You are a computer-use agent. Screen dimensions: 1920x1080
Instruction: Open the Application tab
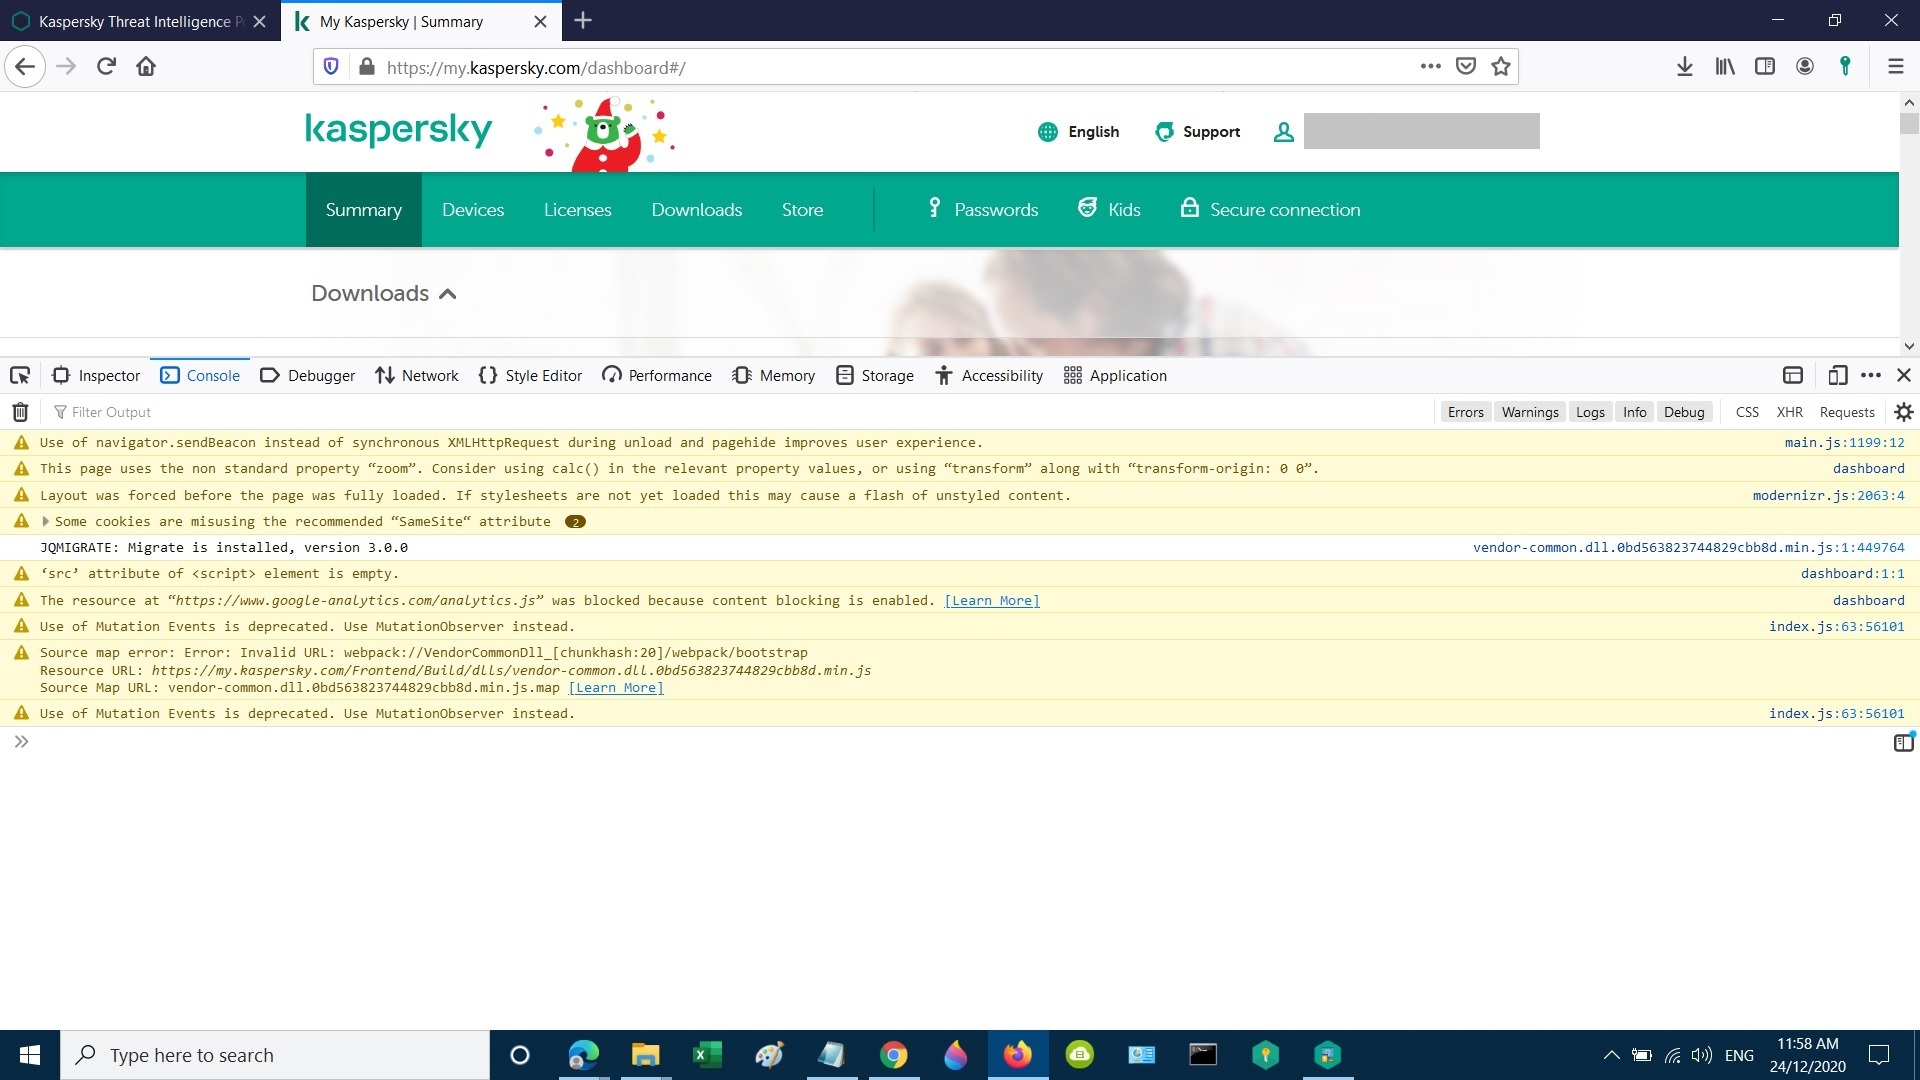pos(1115,375)
